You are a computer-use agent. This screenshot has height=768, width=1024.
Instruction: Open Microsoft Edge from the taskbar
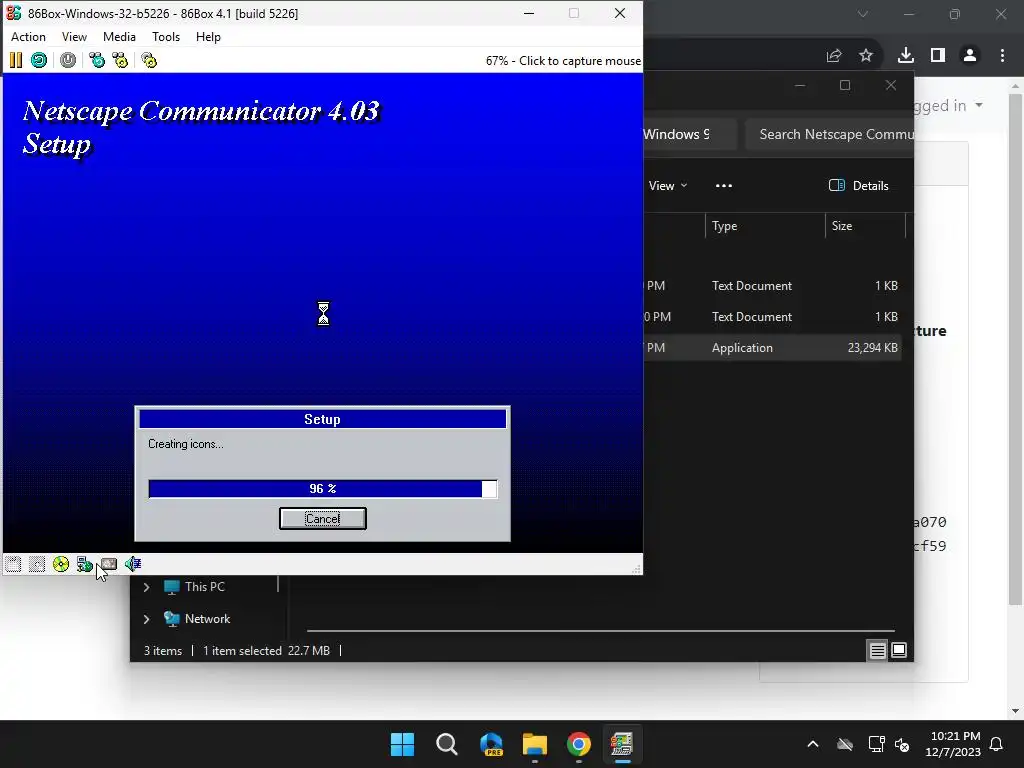tap(491, 744)
